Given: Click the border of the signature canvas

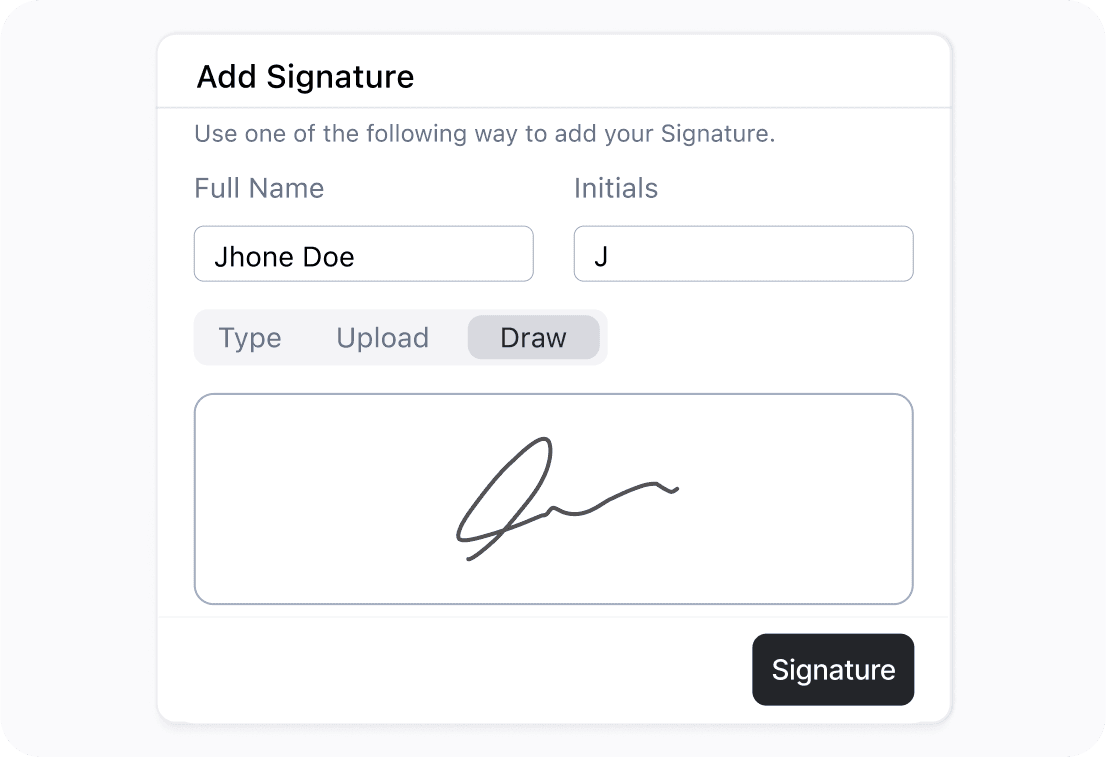Looking at the screenshot, I should tap(553, 396).
